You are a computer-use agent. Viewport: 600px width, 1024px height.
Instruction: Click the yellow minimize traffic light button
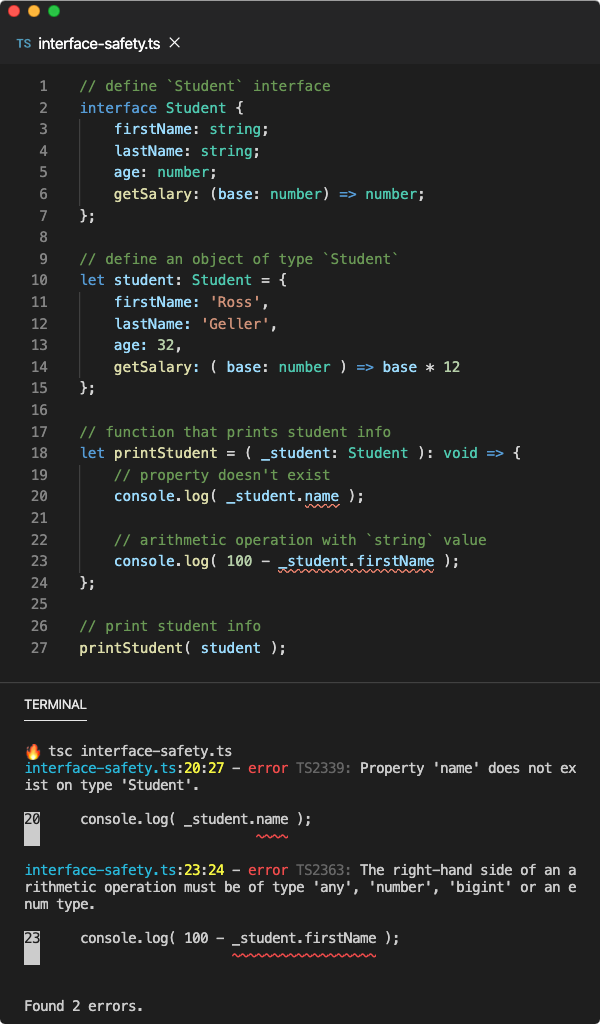(x=36, y=11)
